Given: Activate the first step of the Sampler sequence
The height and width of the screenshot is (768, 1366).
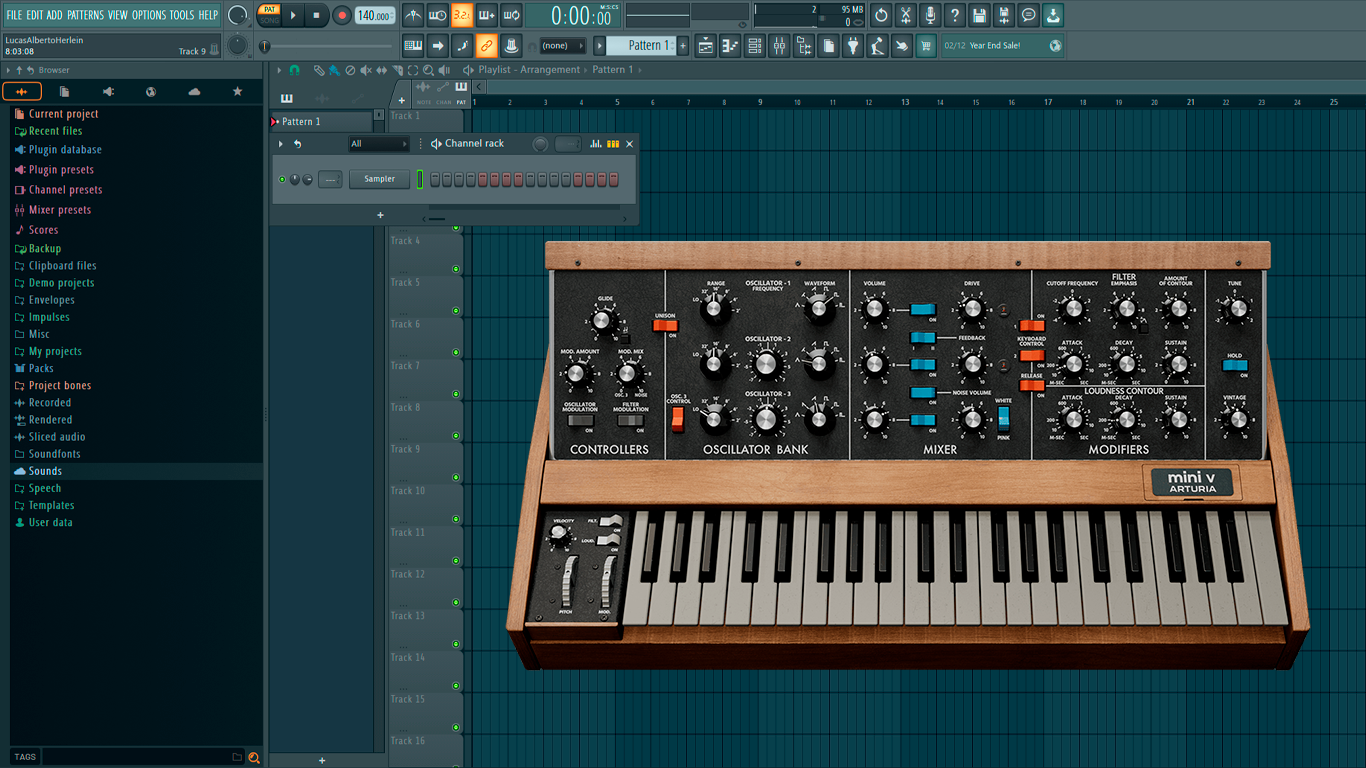Looking at the screenshot, I should tap(435, 179).
